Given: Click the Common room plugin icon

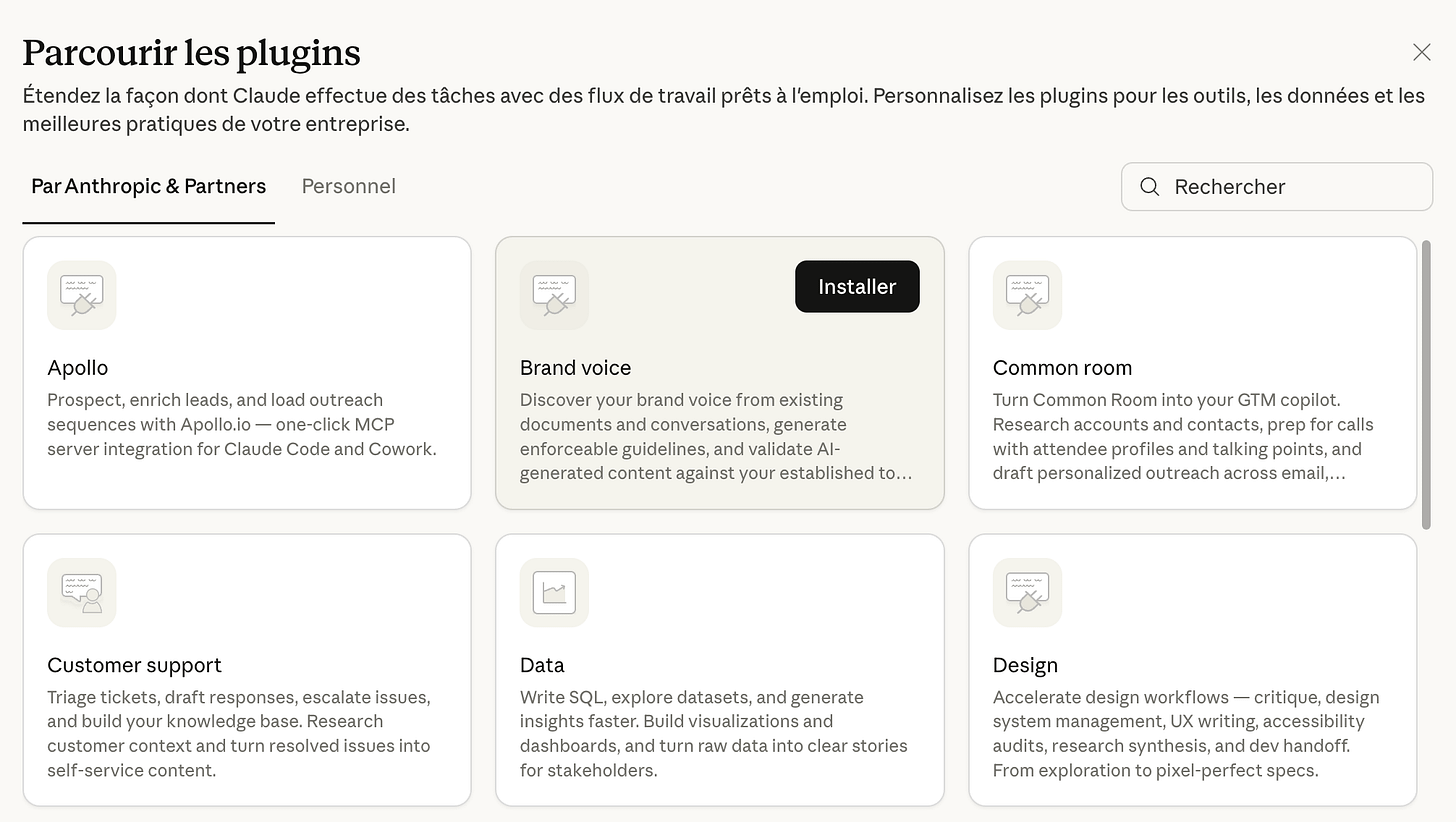Looking at the screenshot, I should click(1027, 295).
